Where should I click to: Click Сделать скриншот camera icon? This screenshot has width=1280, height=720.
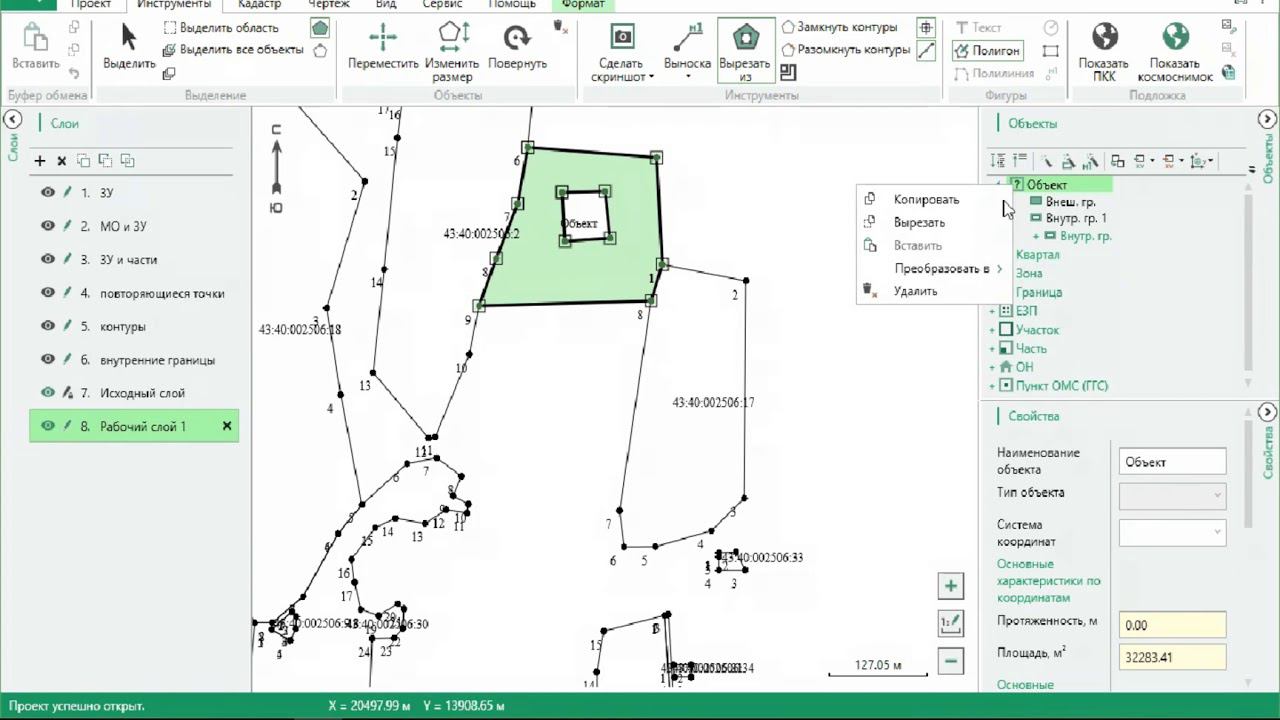pyautogui.click(x=622, y=38)
